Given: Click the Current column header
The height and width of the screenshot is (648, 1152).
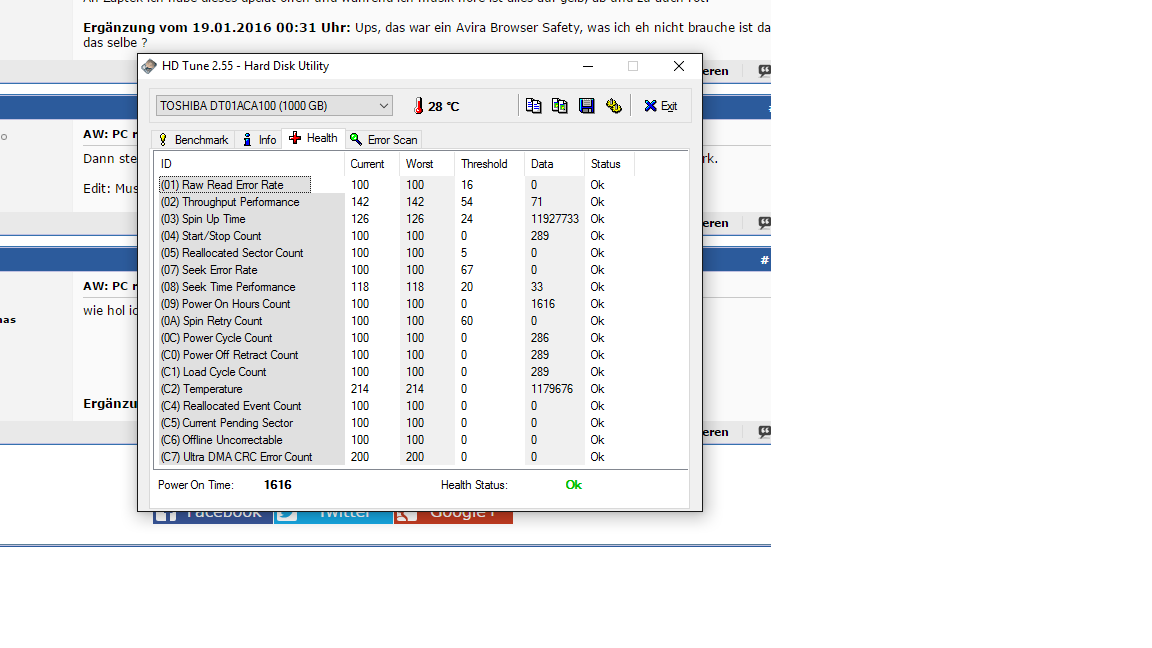Looking at the screenshot, I should (372, 164).
